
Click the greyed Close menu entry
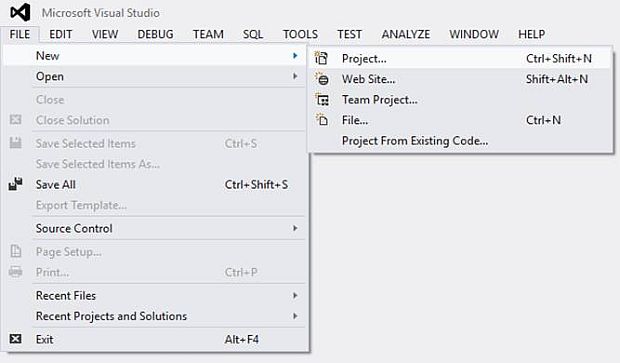tap(155, 100)
